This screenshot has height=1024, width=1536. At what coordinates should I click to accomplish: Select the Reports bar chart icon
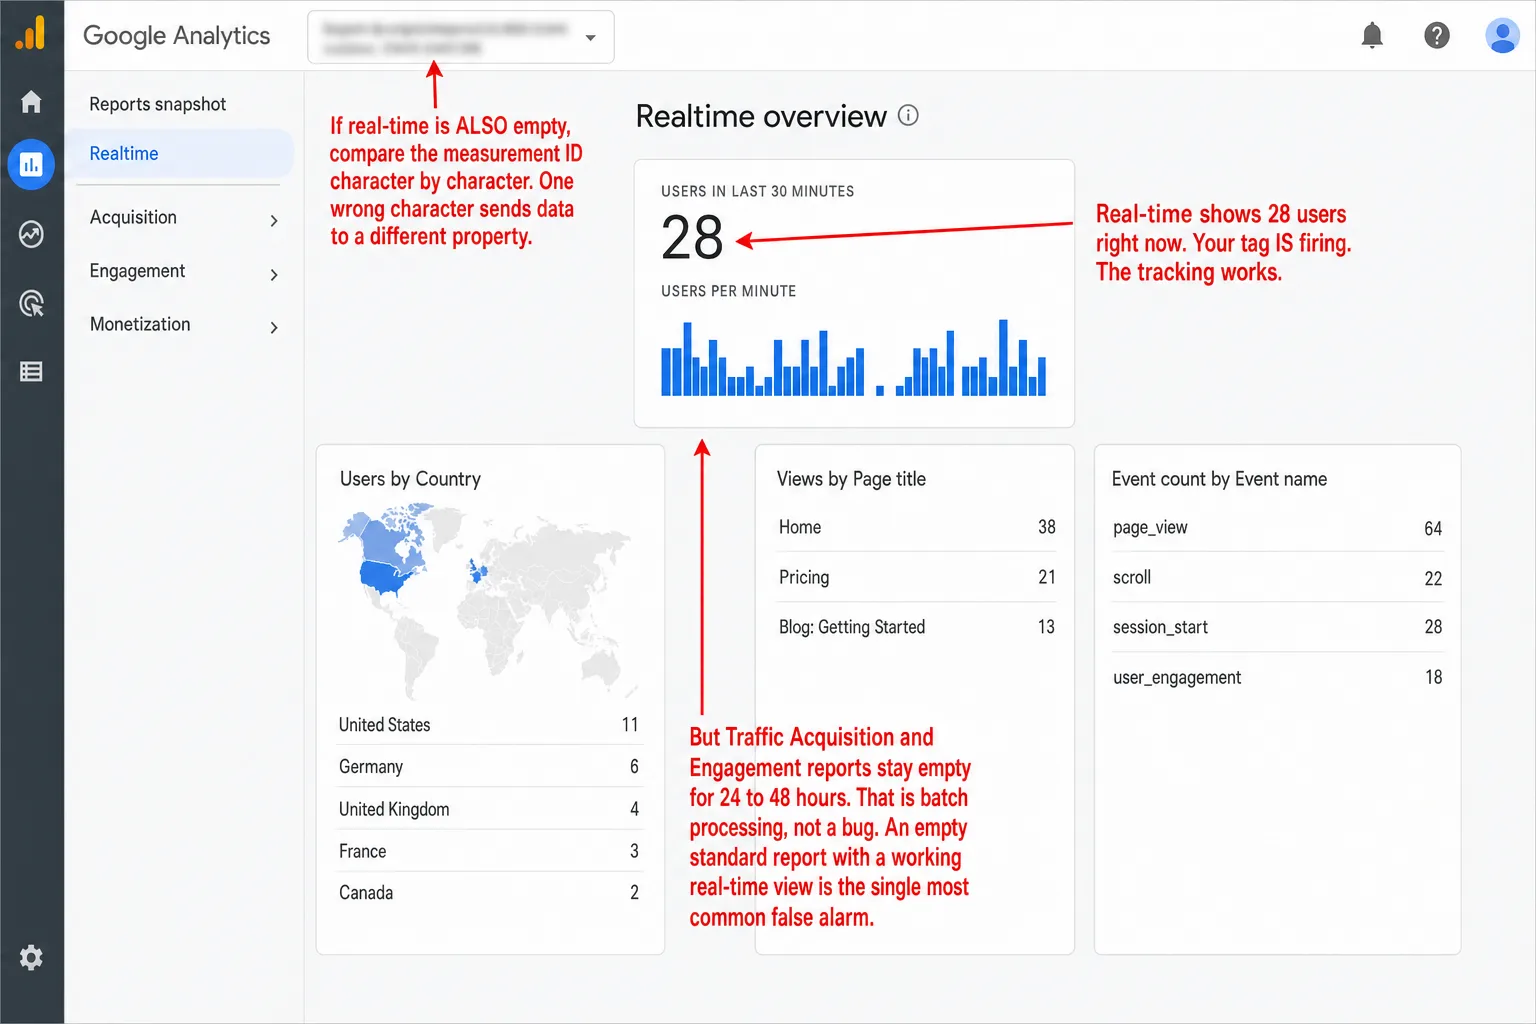coord(31,164)
